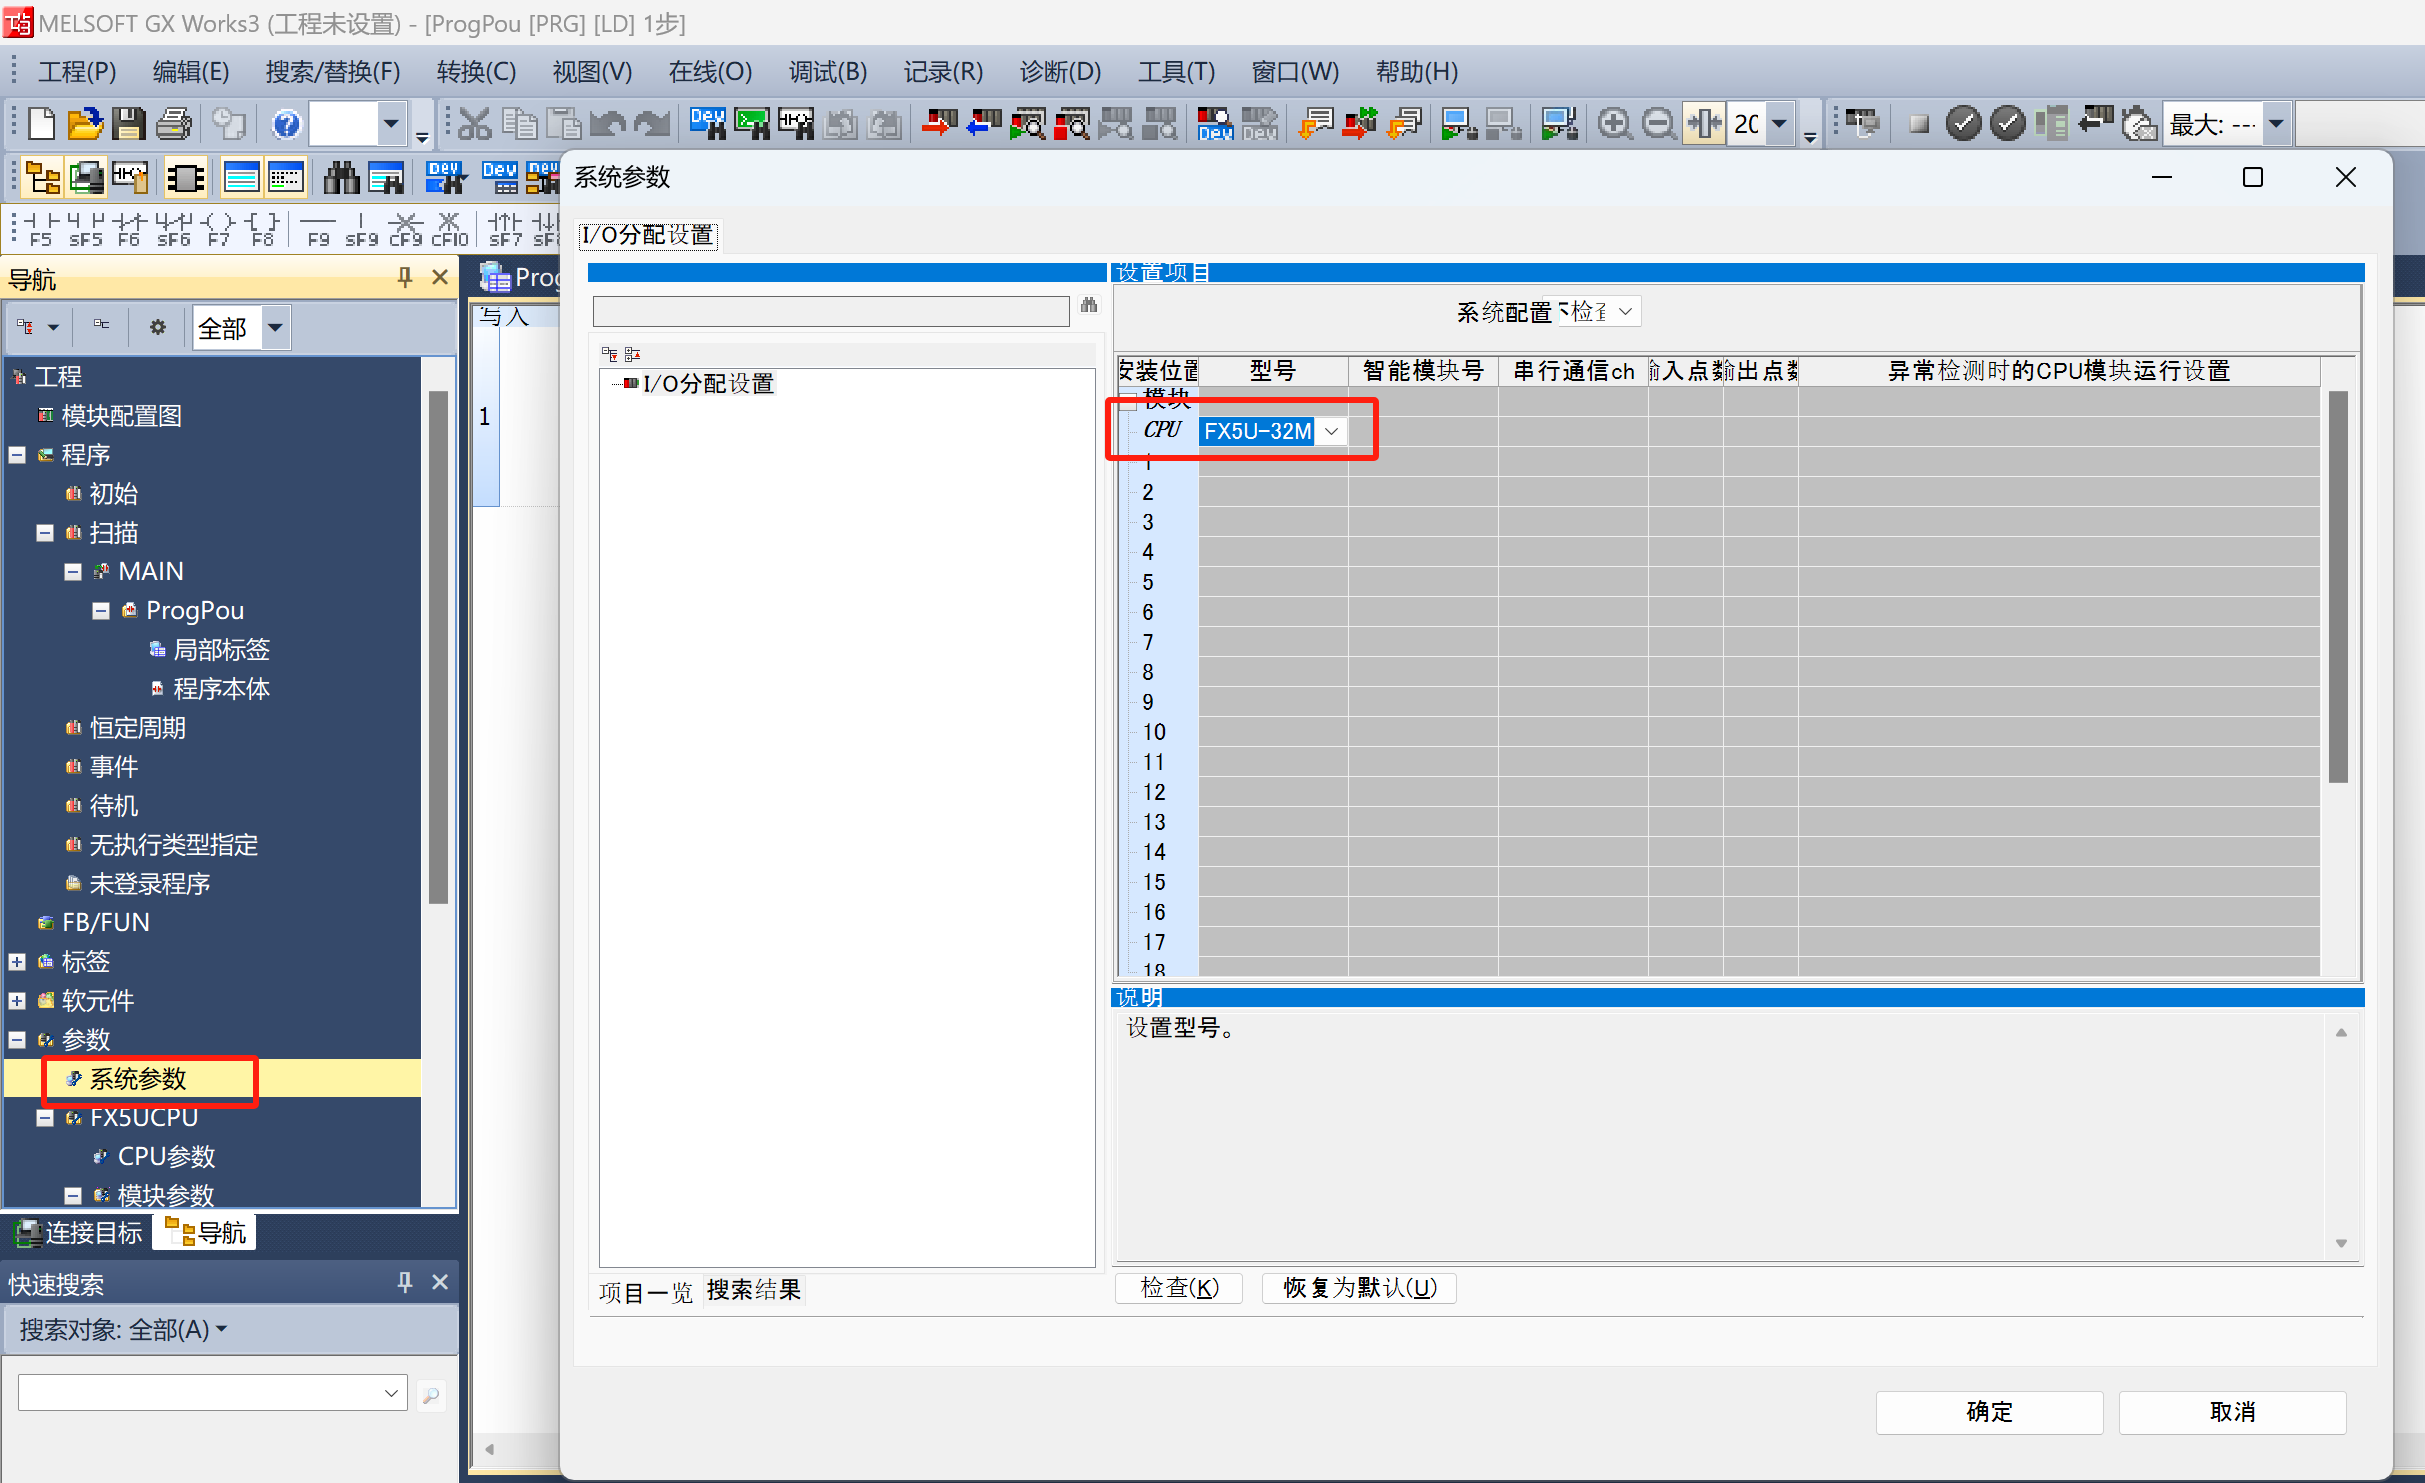Image resolution: width=2425 pixels, height=1483 pixels.
Task: Toggle the pin on Navigation panel
Action: 405,277
